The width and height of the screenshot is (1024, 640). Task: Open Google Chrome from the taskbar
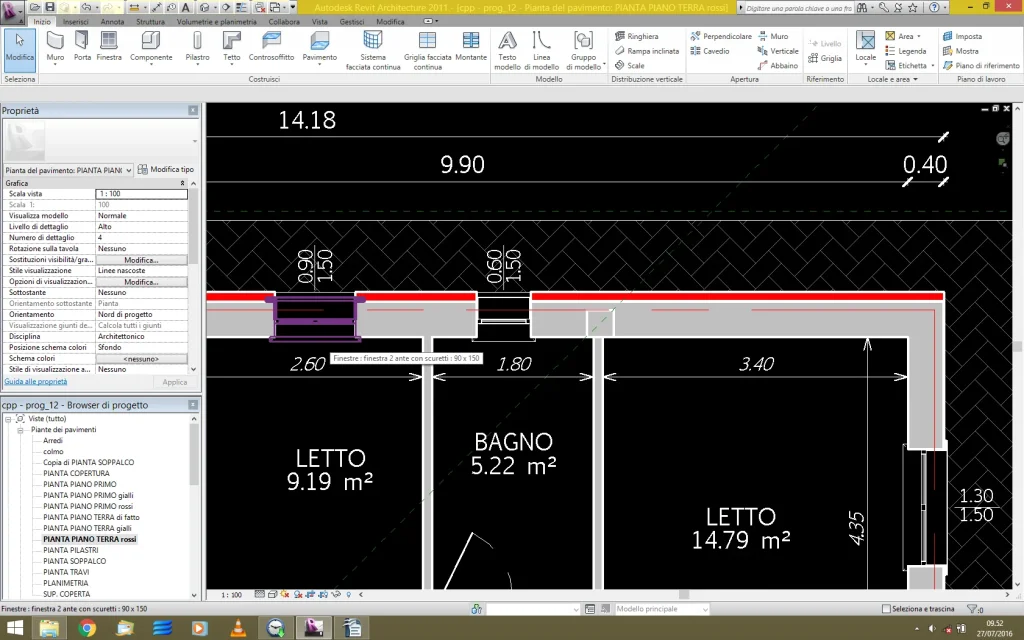[87, 628]
